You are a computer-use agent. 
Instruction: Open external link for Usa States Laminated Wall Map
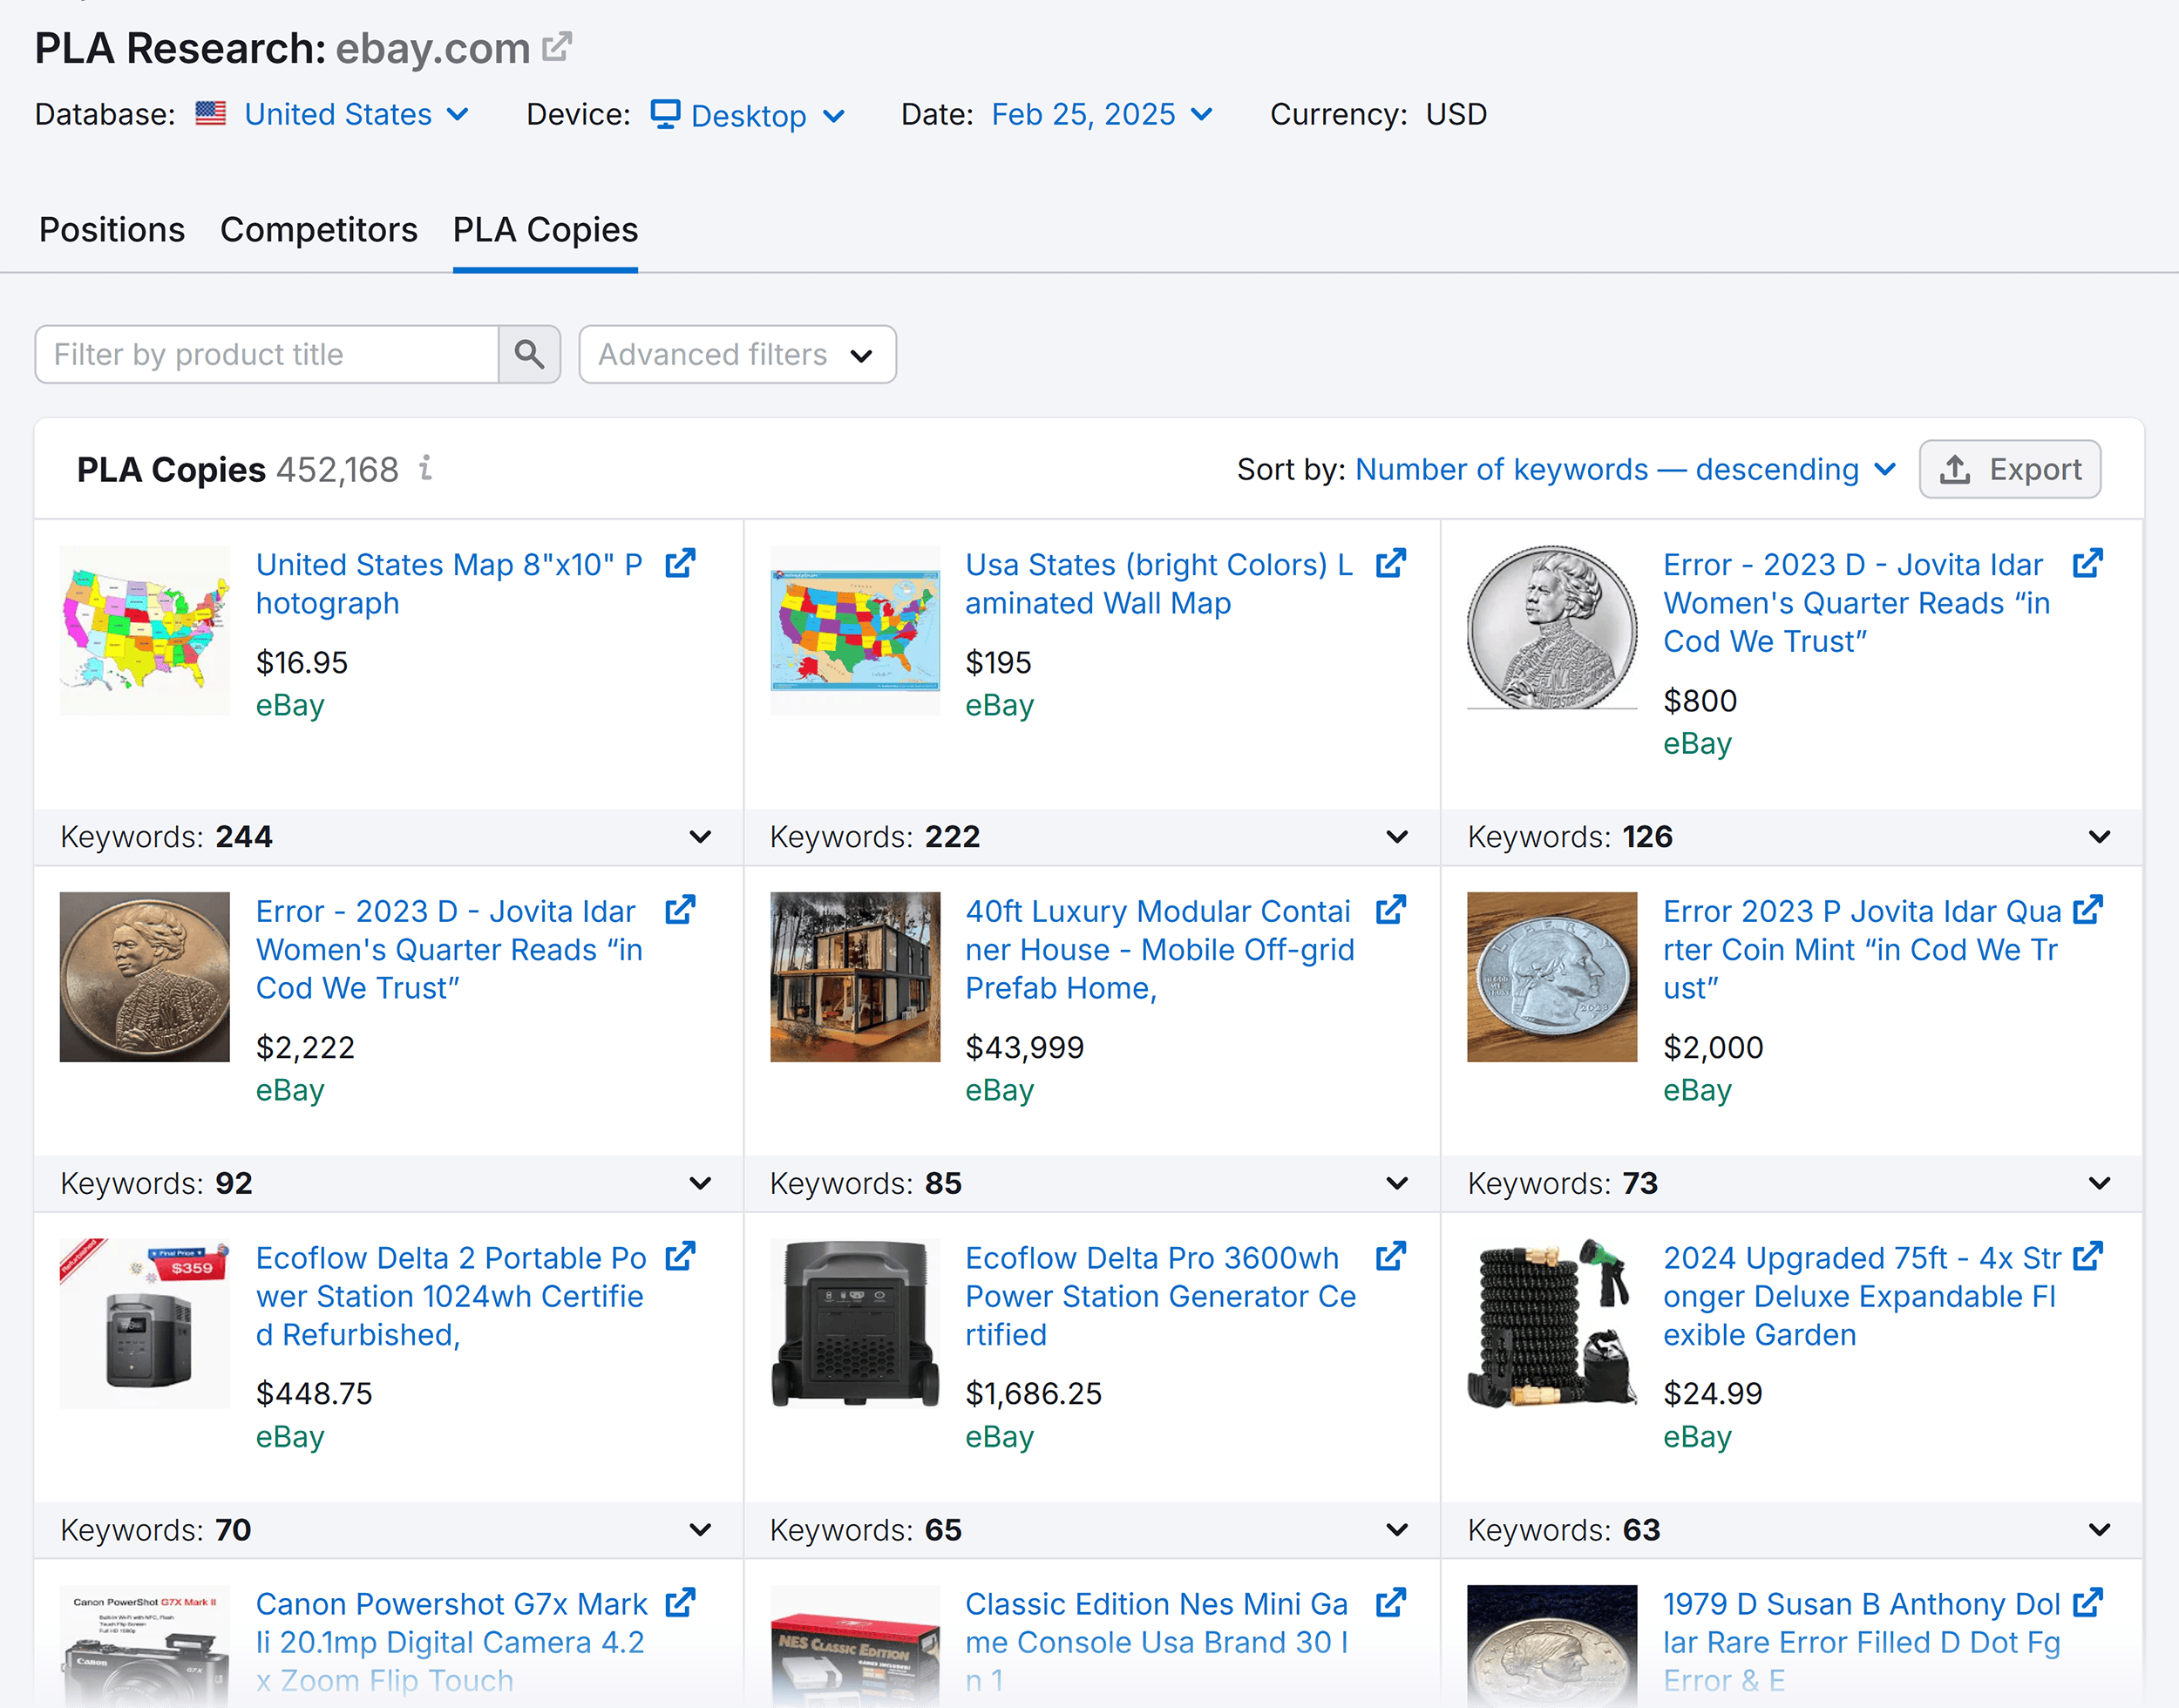tap(1390, 564)
